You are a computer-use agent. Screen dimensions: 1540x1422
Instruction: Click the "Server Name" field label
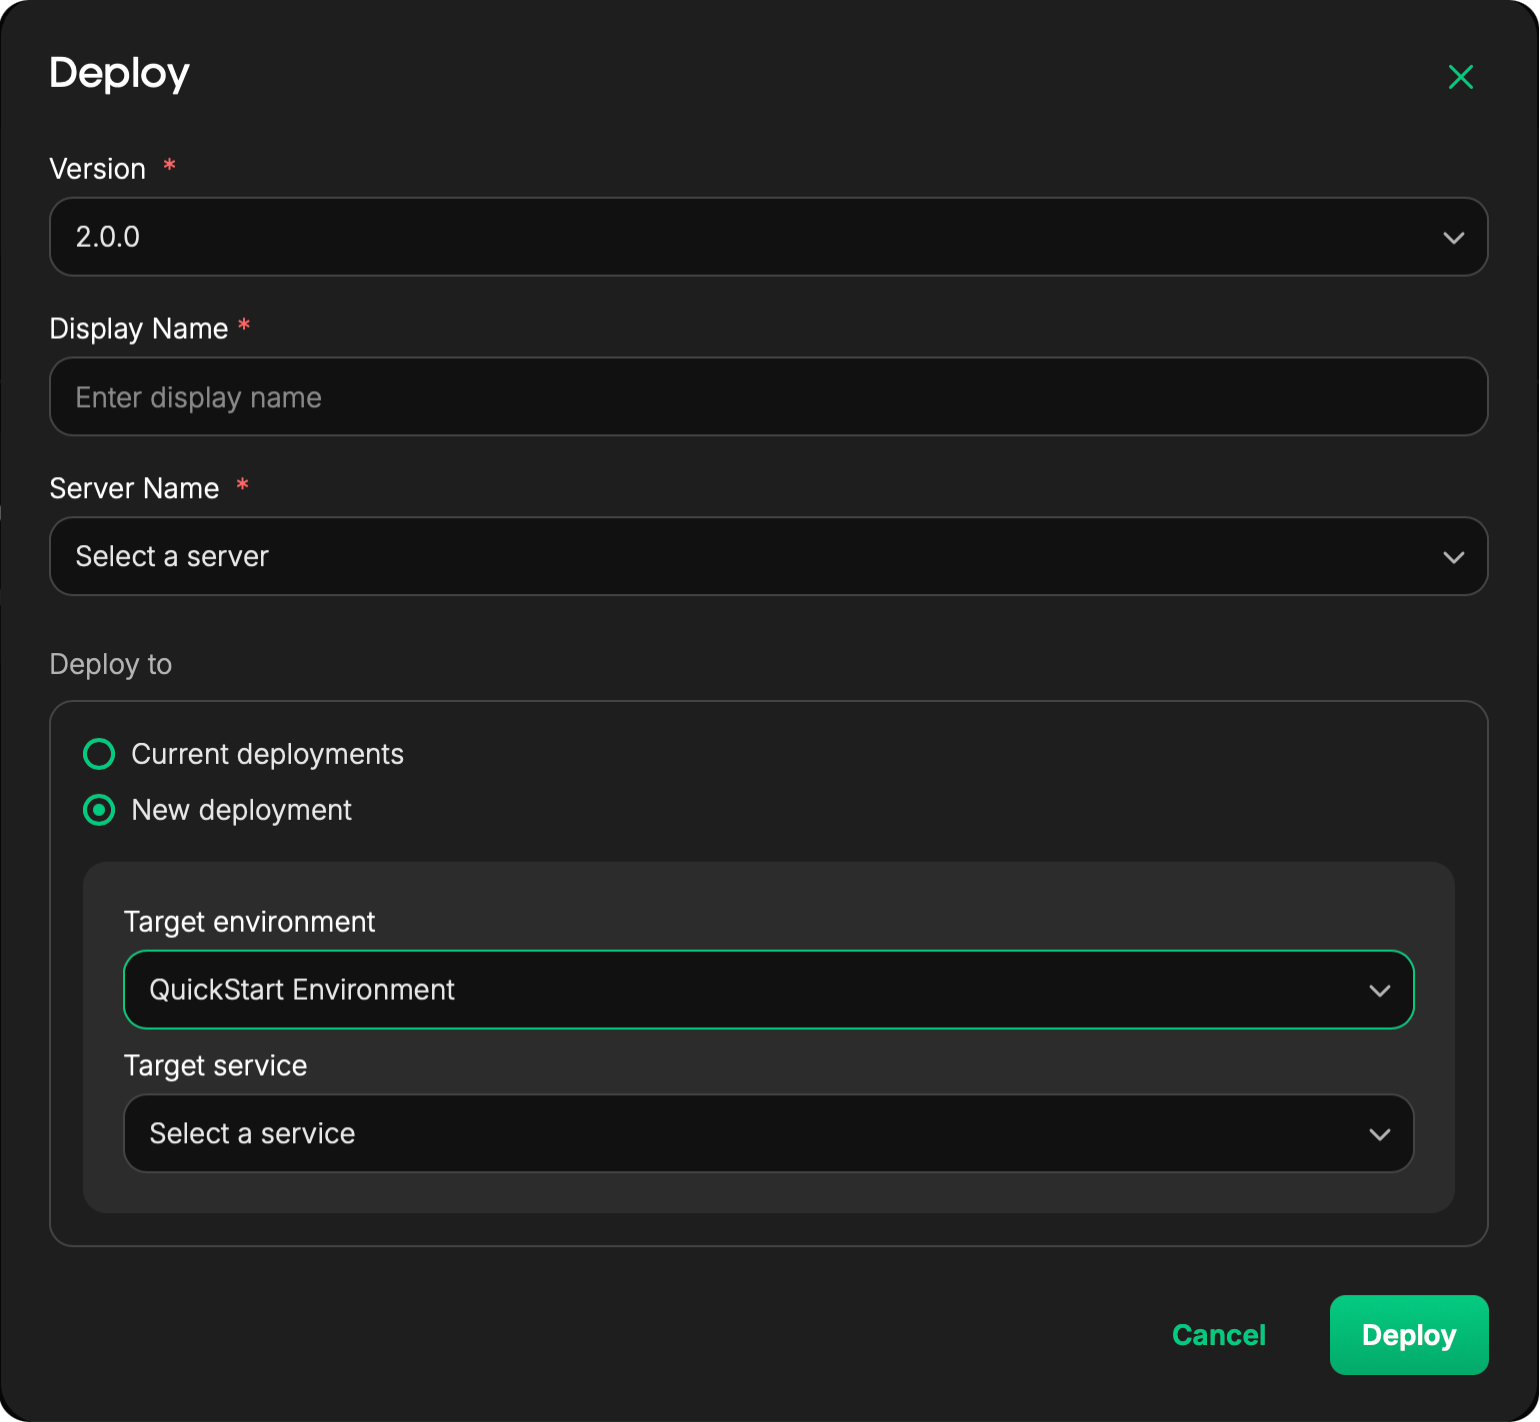click(x=134, y=488)
